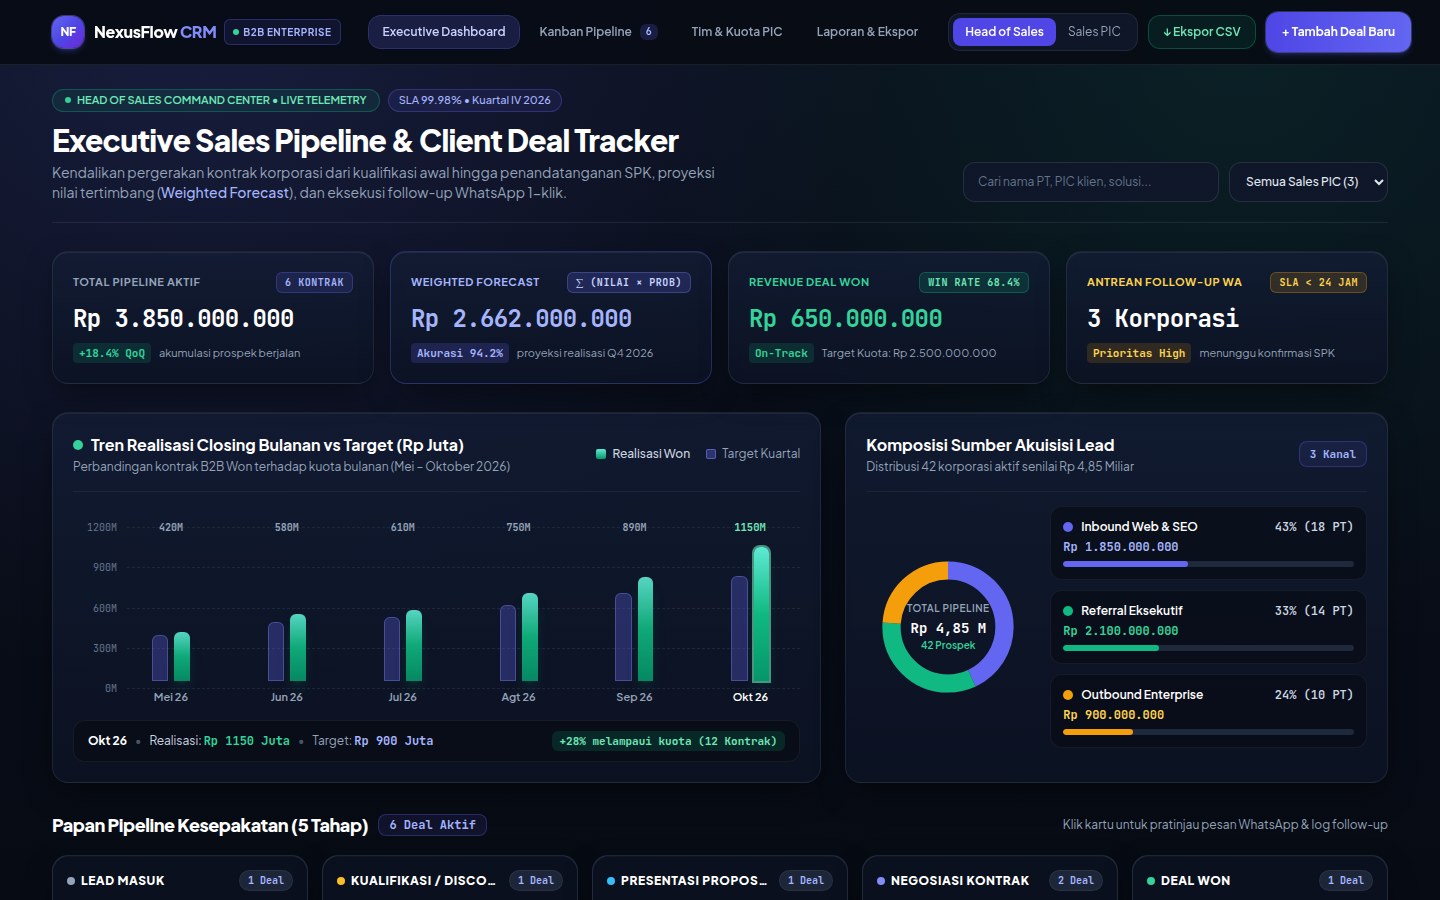Click NEGOSIASI KONTRAK column header
The width and height of the screenshot is (1440, 900).
point(990,880)
